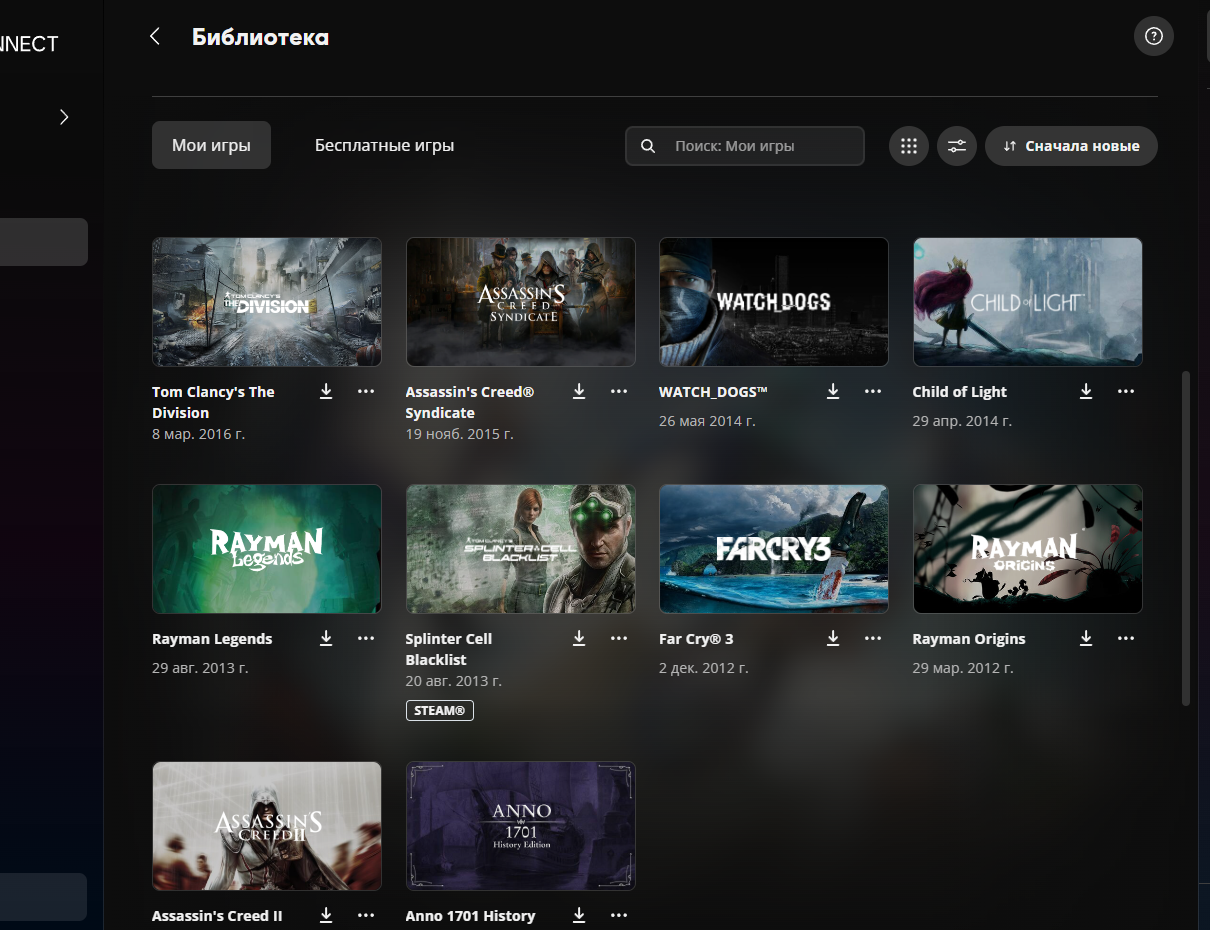Click the Splinter Cell Blacklist title text
The width and height of the screenshot is (1210, 930).
449,649
